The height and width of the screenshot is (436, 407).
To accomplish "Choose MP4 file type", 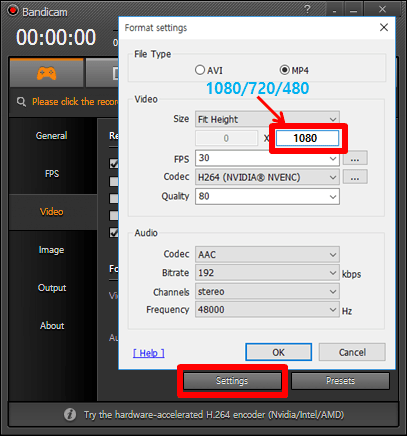I will [294, 70].
